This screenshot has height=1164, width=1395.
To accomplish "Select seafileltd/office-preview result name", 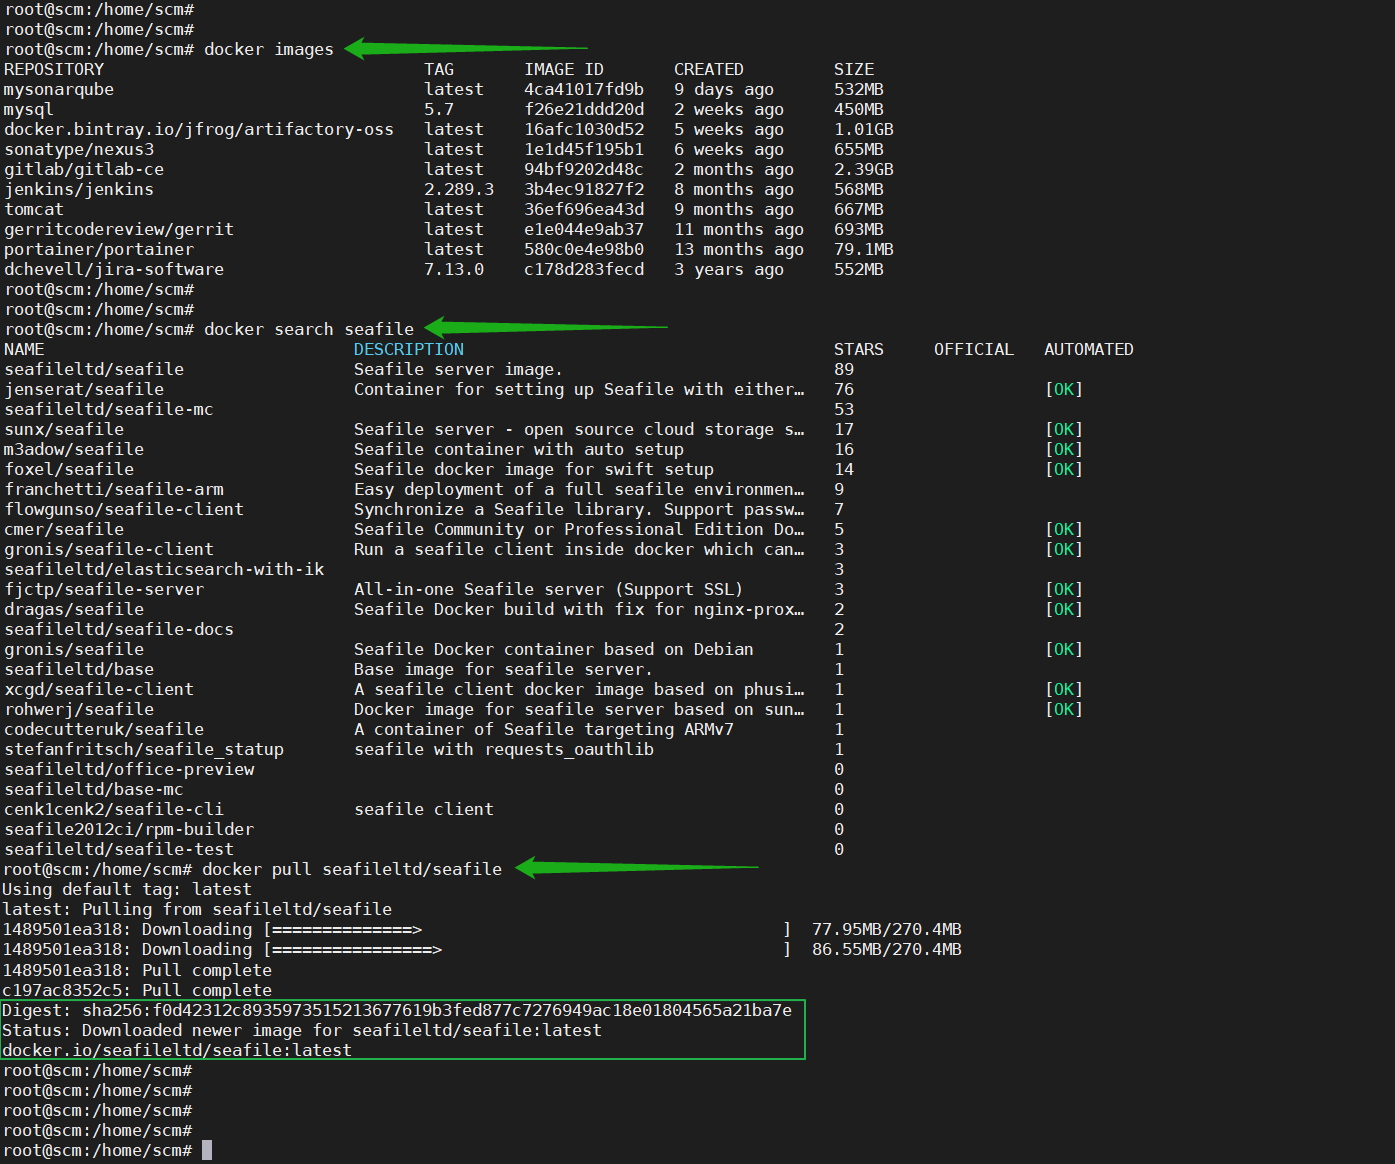I will click(129, 769).
